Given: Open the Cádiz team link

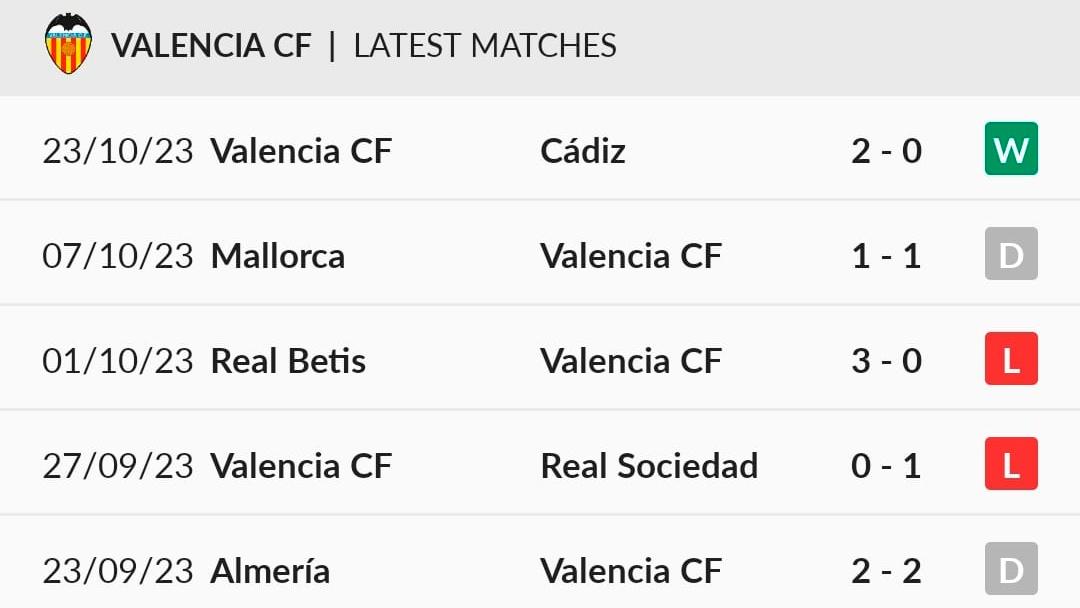Looking at the screenshot, I should pyautogui.click(x=583, y=151).
